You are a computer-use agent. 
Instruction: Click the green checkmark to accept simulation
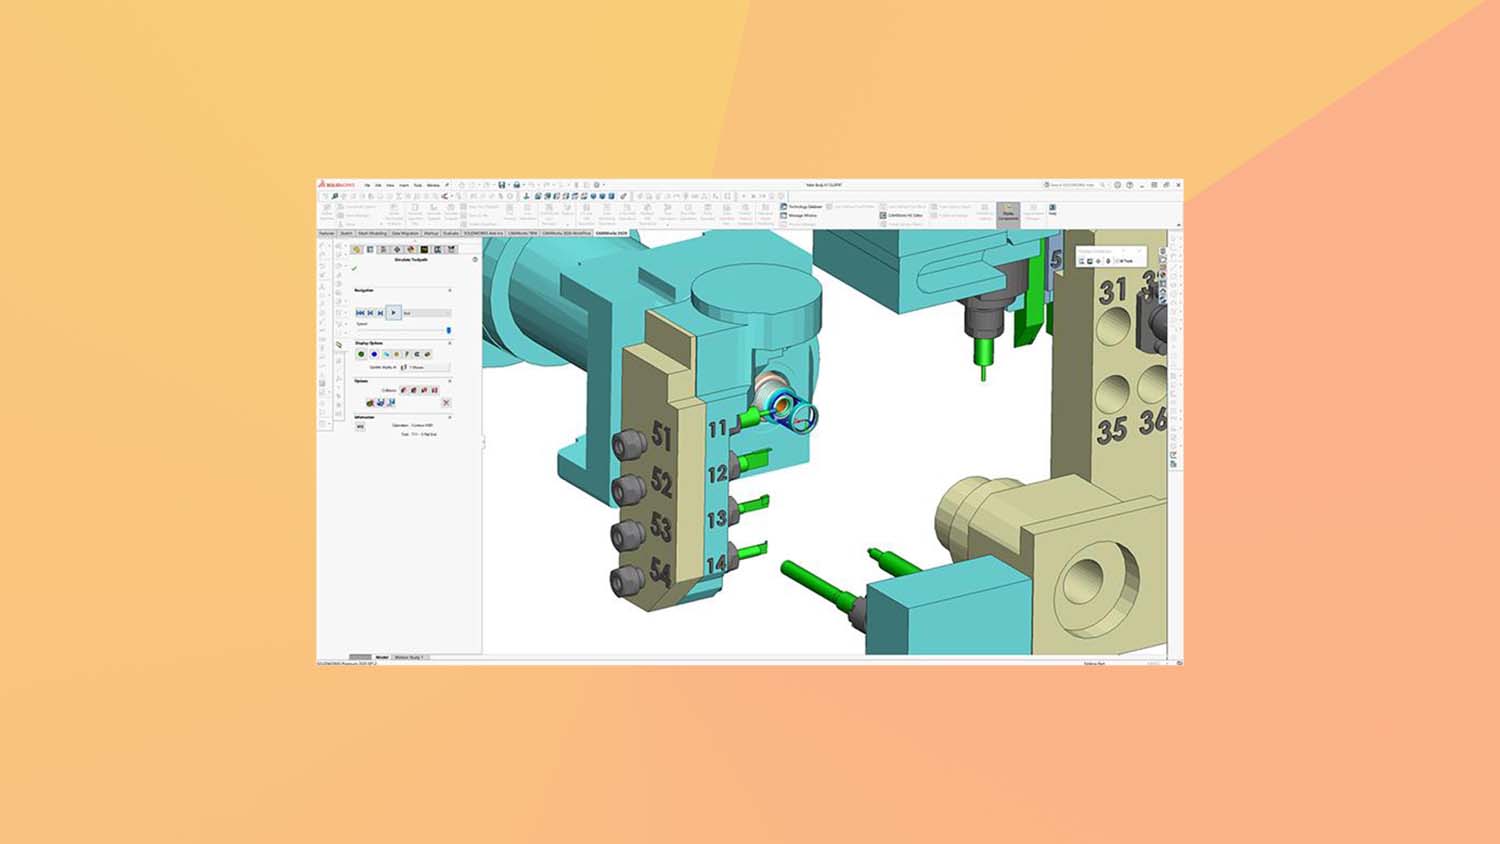click(x=354, y=268)
